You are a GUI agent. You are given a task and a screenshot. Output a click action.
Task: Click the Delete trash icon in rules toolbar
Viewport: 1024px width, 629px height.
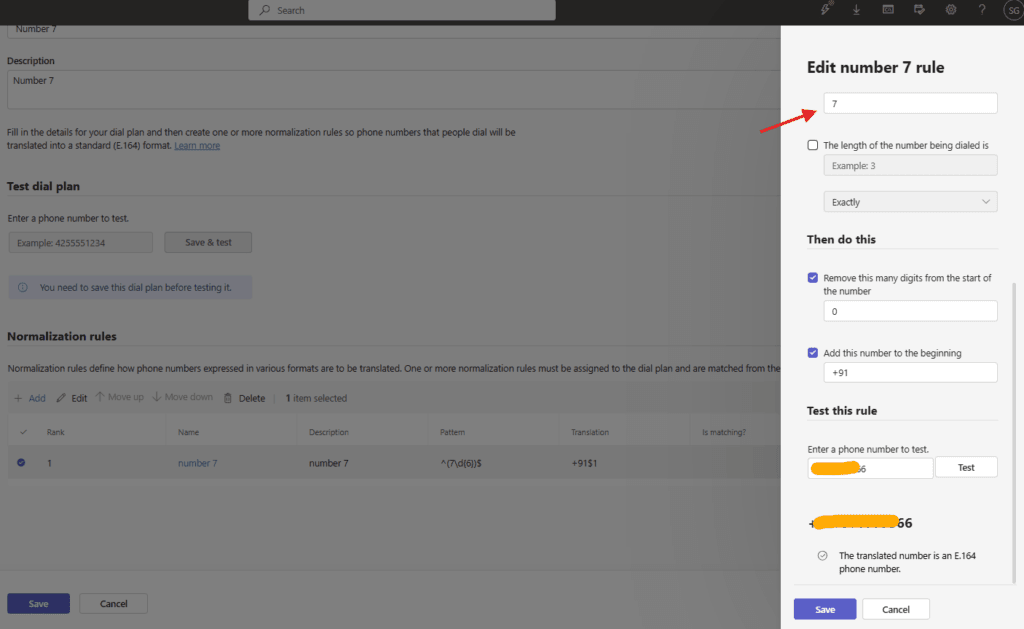[229, 398]
